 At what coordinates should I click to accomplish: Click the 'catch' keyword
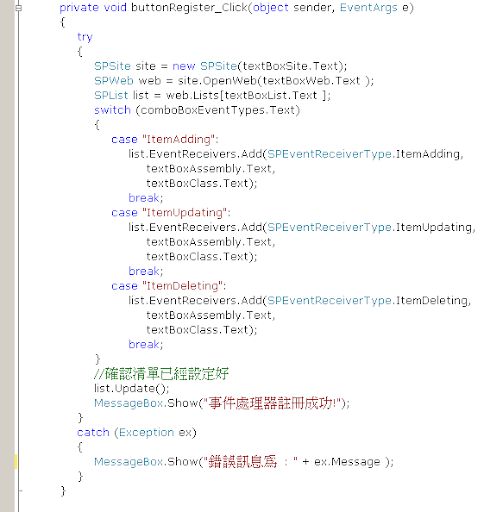93,432
